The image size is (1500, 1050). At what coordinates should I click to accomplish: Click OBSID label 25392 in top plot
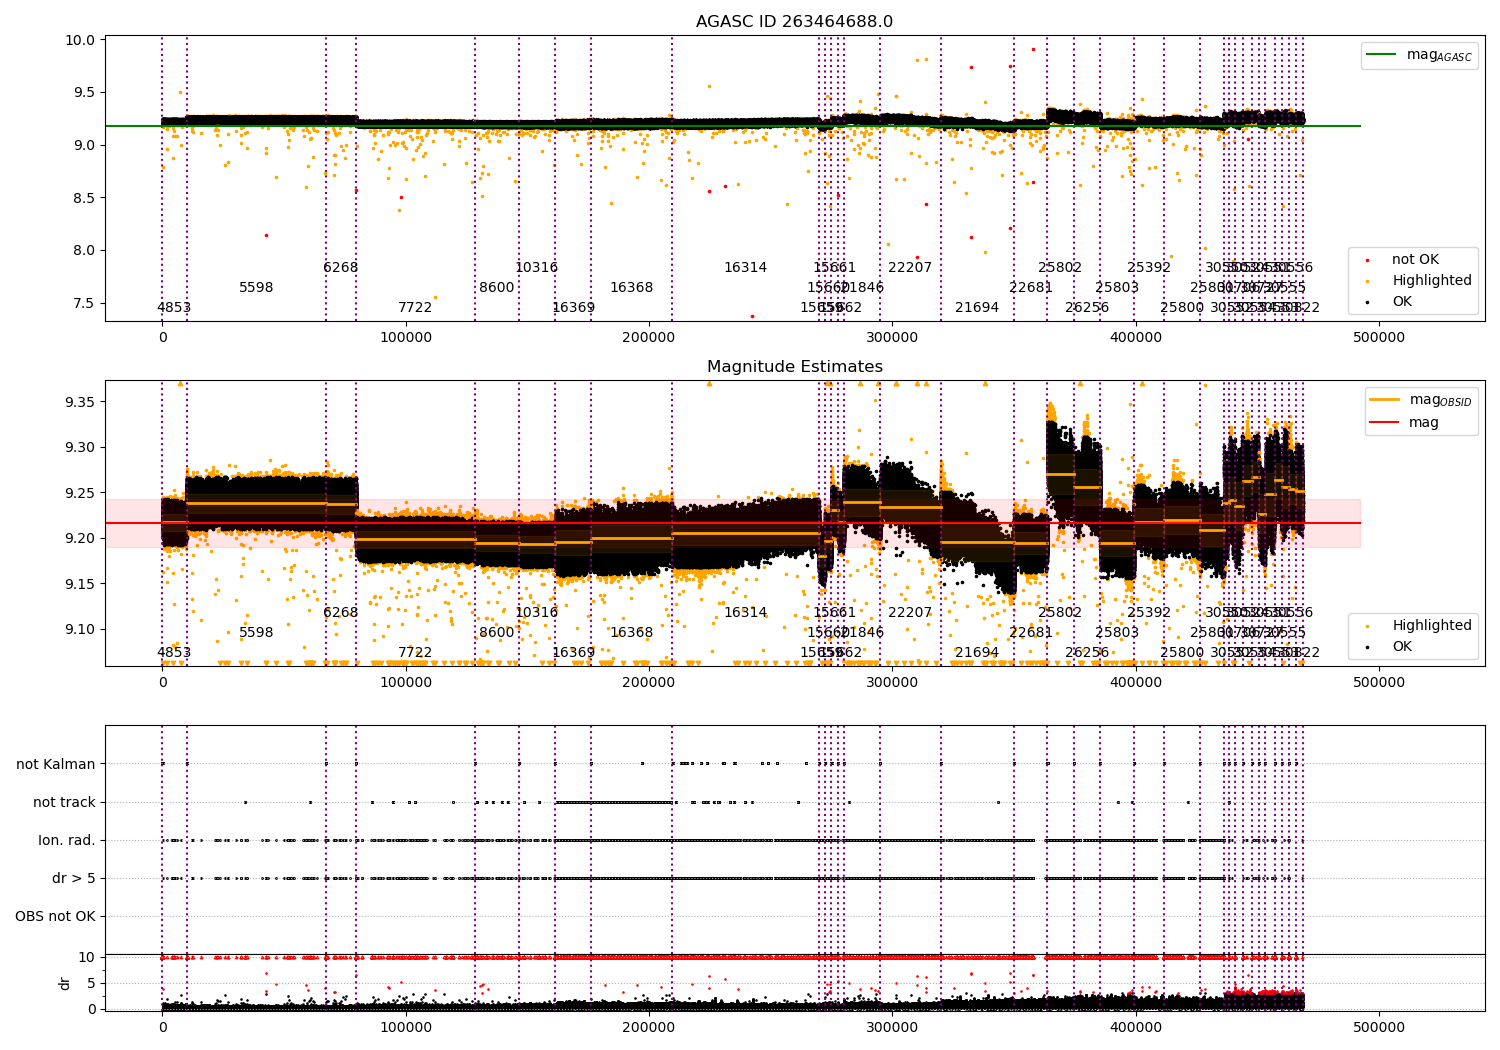pos(1149,268)
